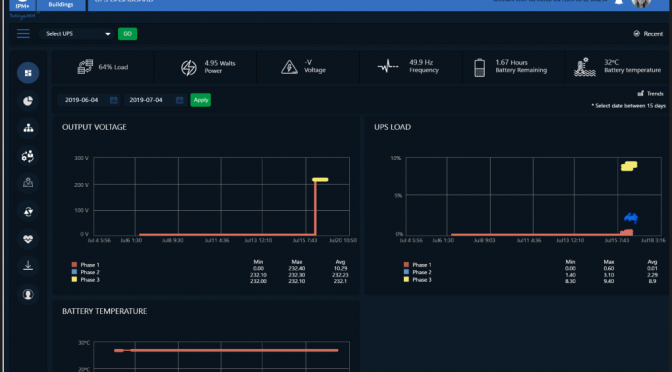The width and height of the screenshot is (672, 372).
Task: Expand the Select UPS dropdown
Action: [77, 34]
